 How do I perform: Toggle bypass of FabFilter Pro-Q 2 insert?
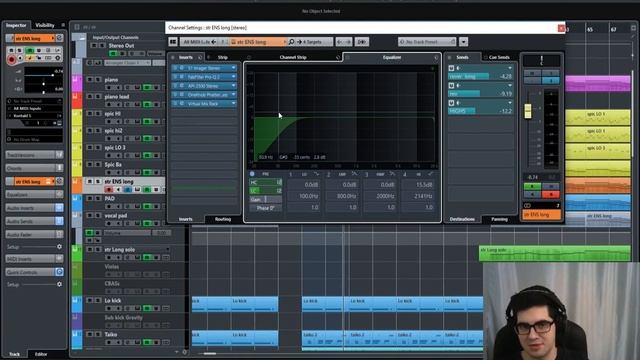click(x=175, y=77)
